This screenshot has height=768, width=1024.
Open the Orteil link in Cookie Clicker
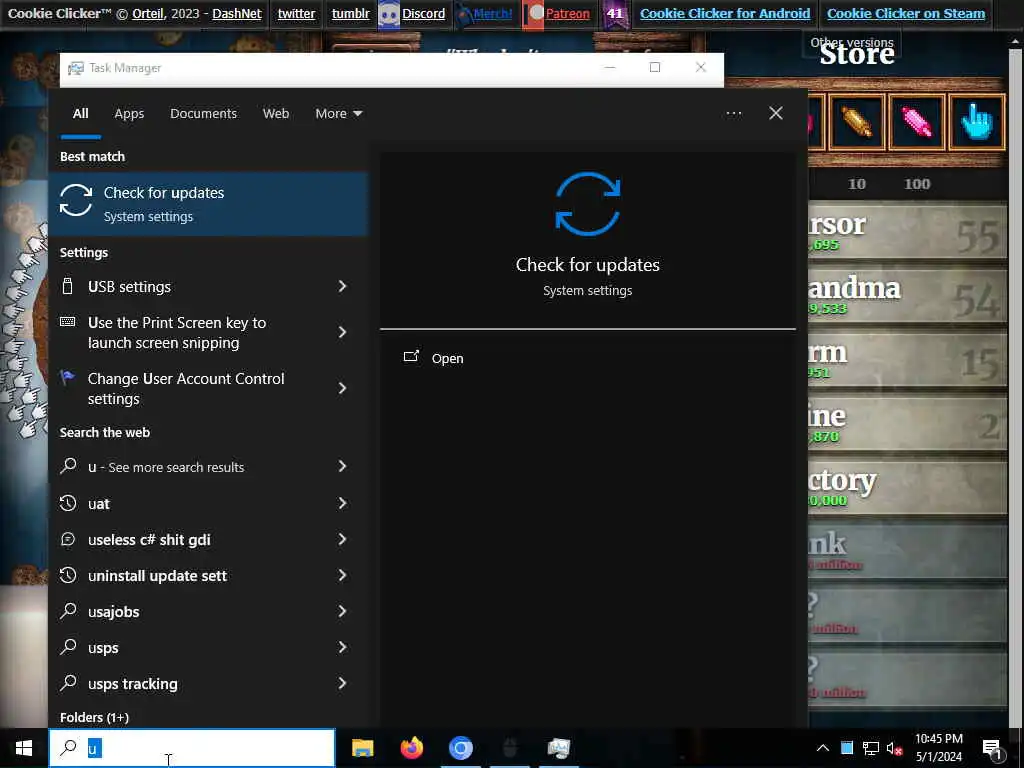[x=148, y=13]
